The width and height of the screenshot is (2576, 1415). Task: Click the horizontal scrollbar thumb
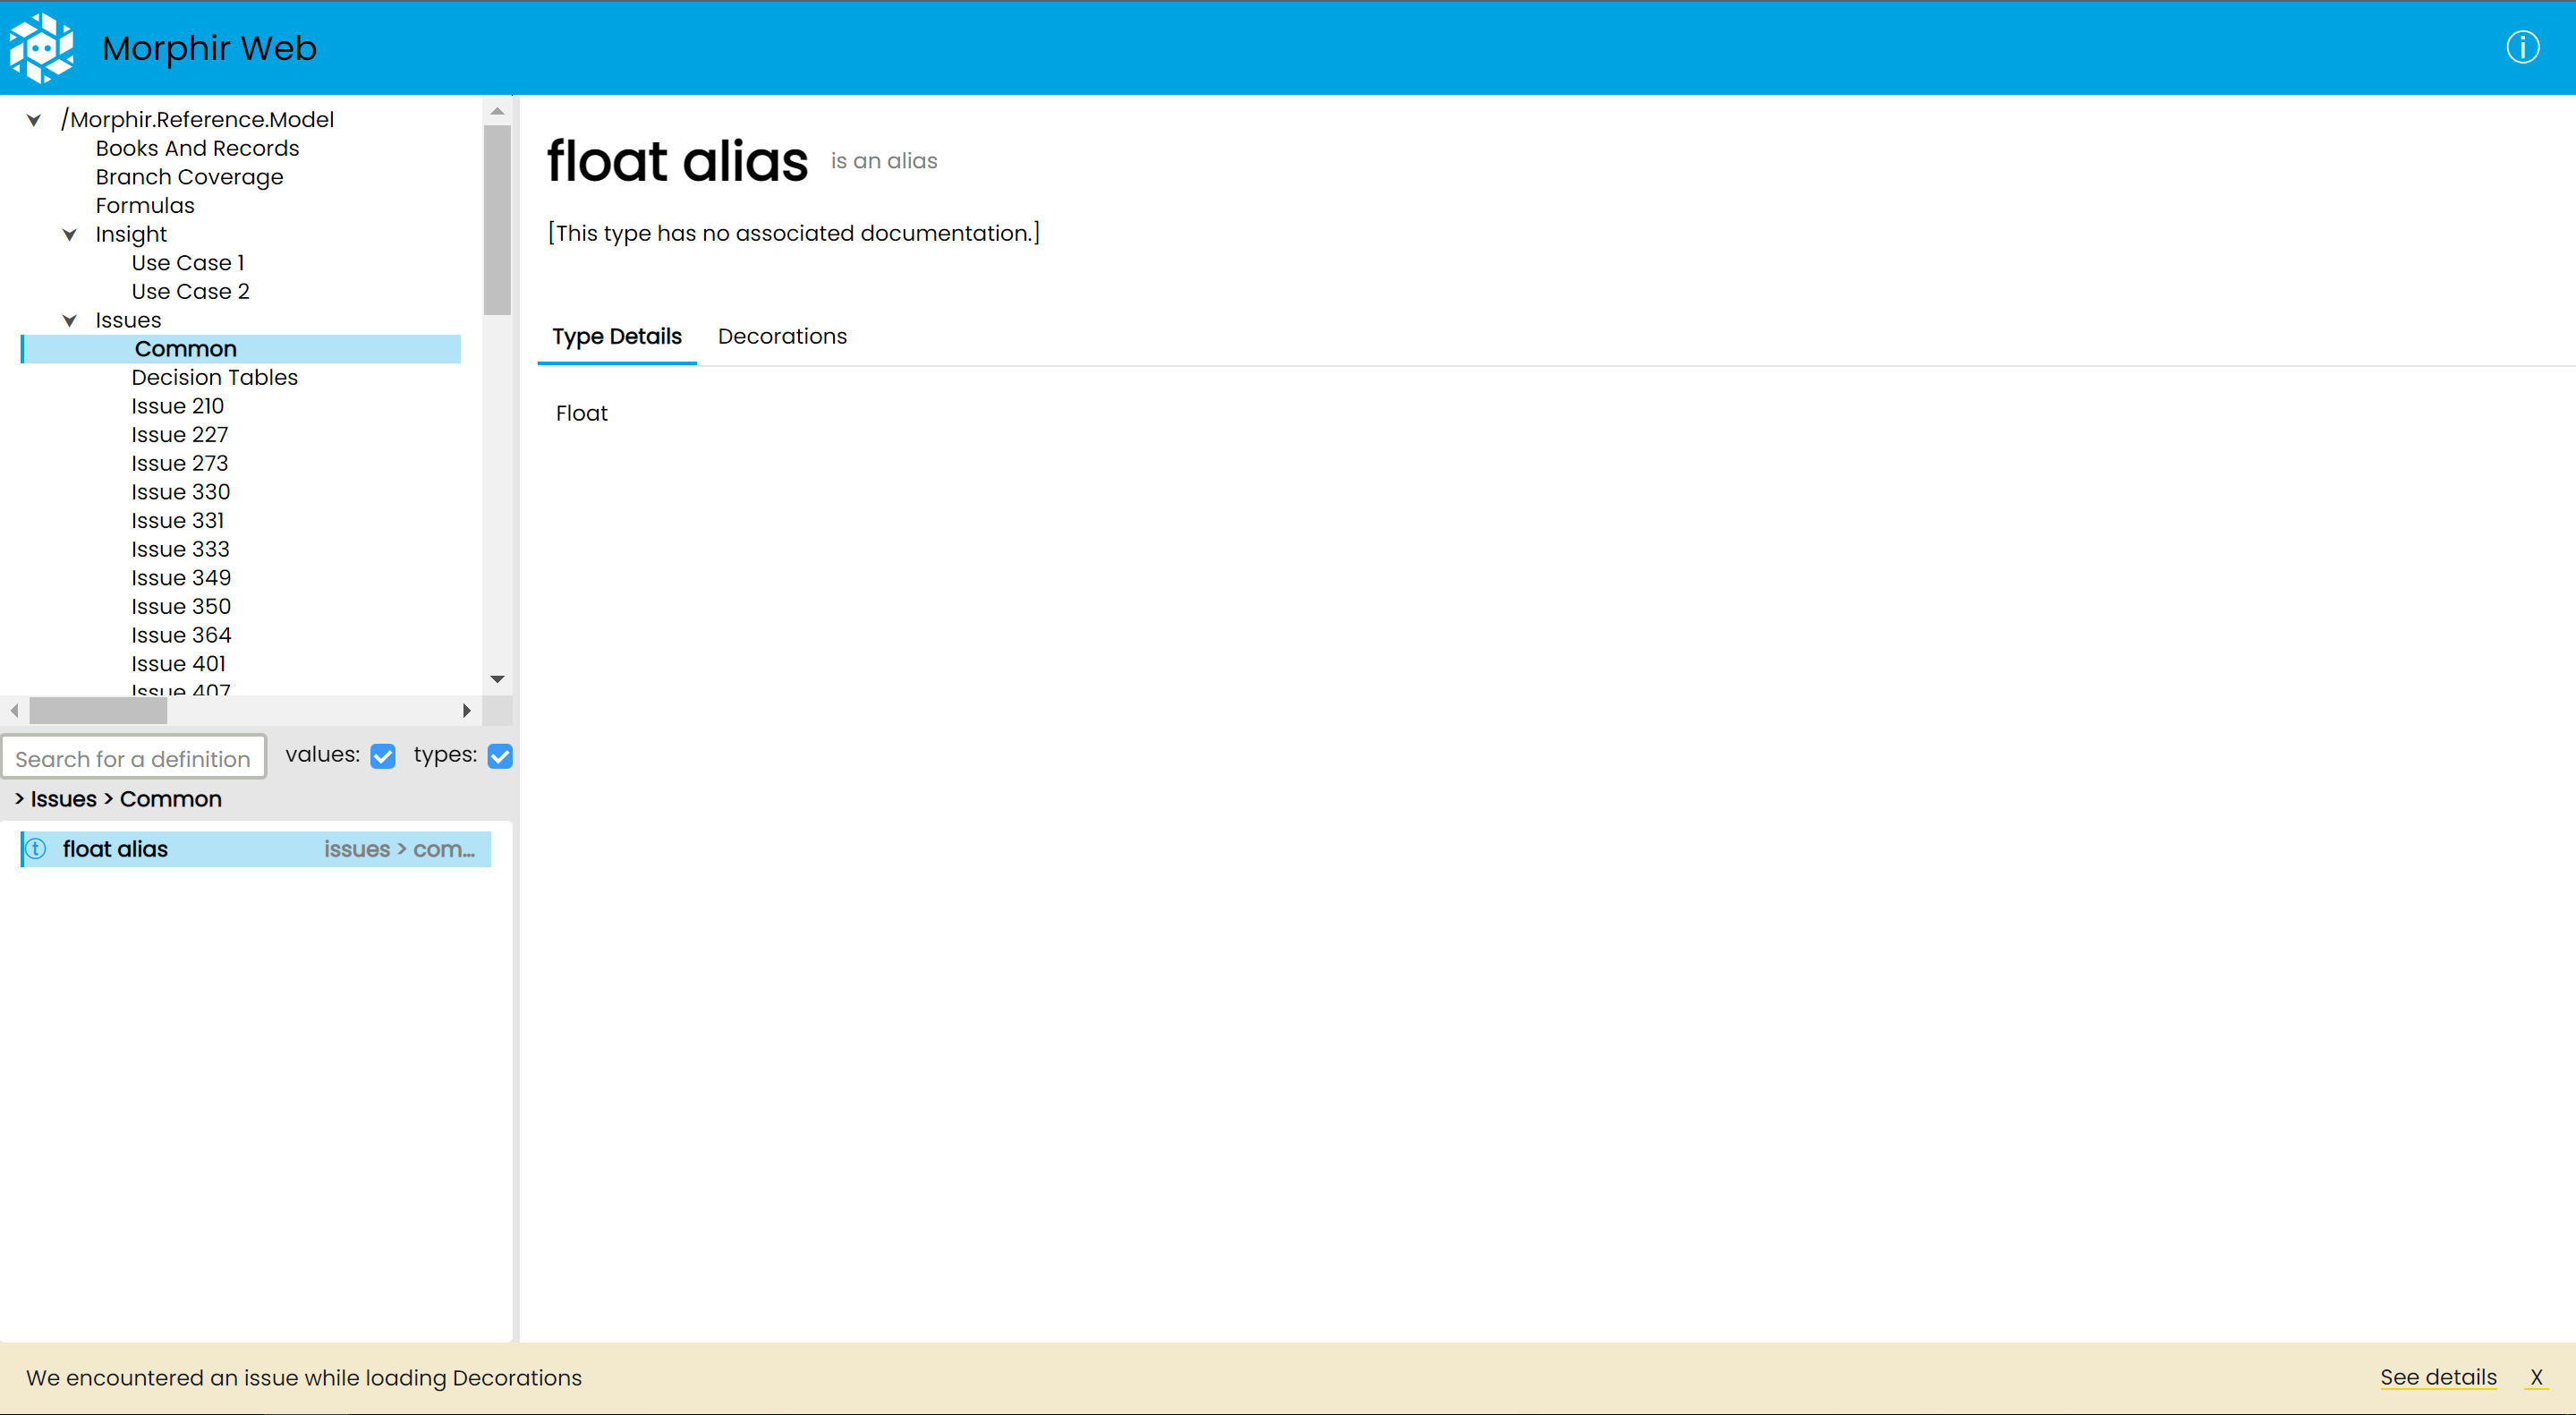coord(98,711)
